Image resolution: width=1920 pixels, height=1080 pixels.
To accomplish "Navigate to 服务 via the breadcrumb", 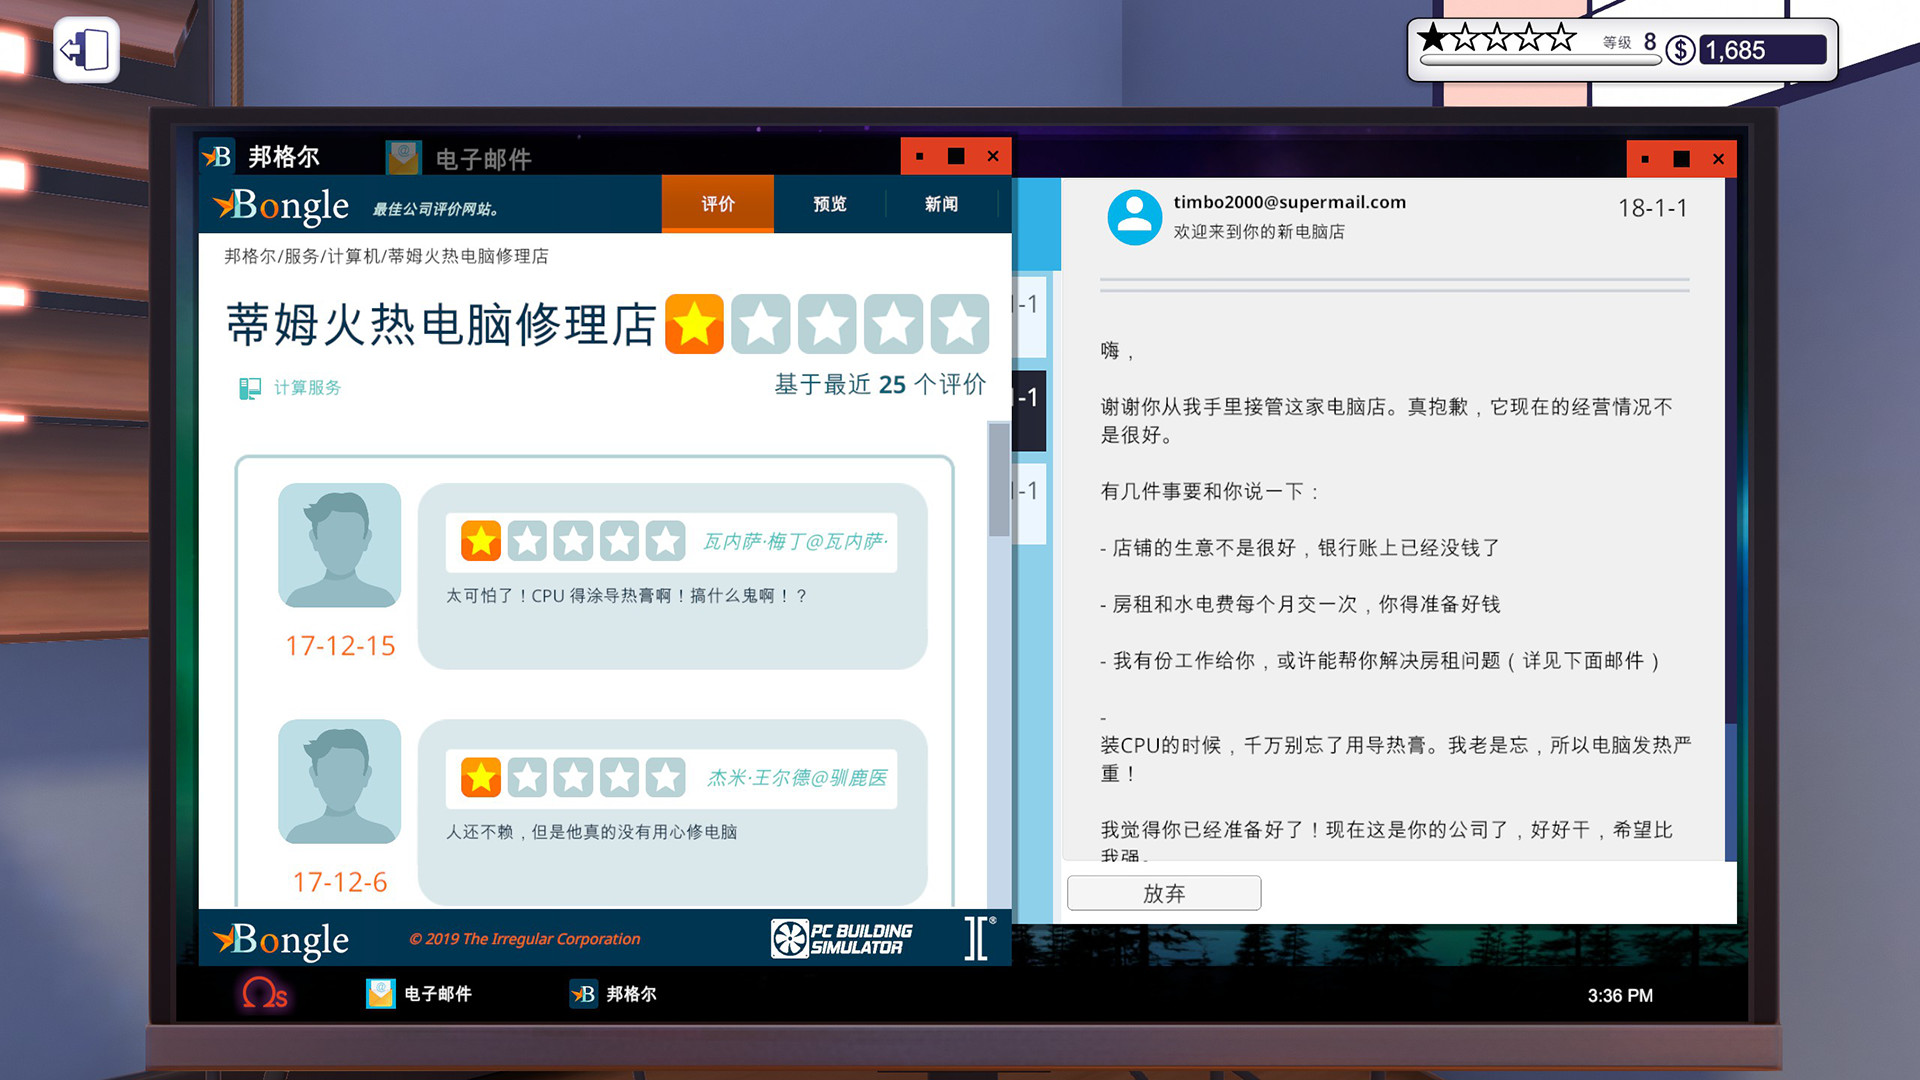I will (x=302, y=257).
